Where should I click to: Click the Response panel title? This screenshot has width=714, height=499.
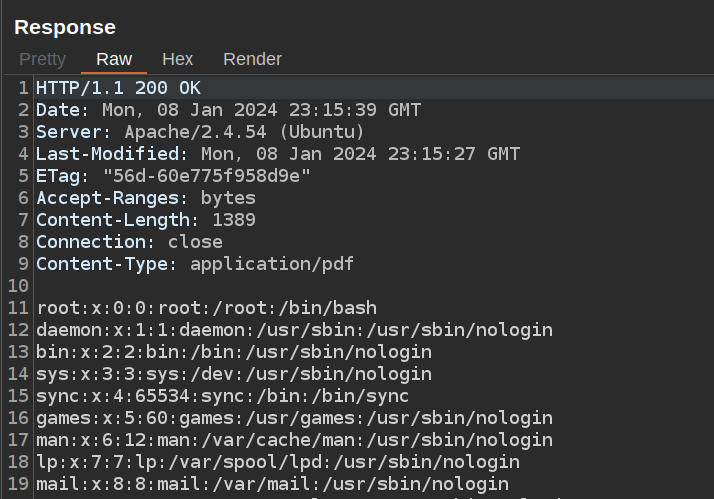click(65, 27)
